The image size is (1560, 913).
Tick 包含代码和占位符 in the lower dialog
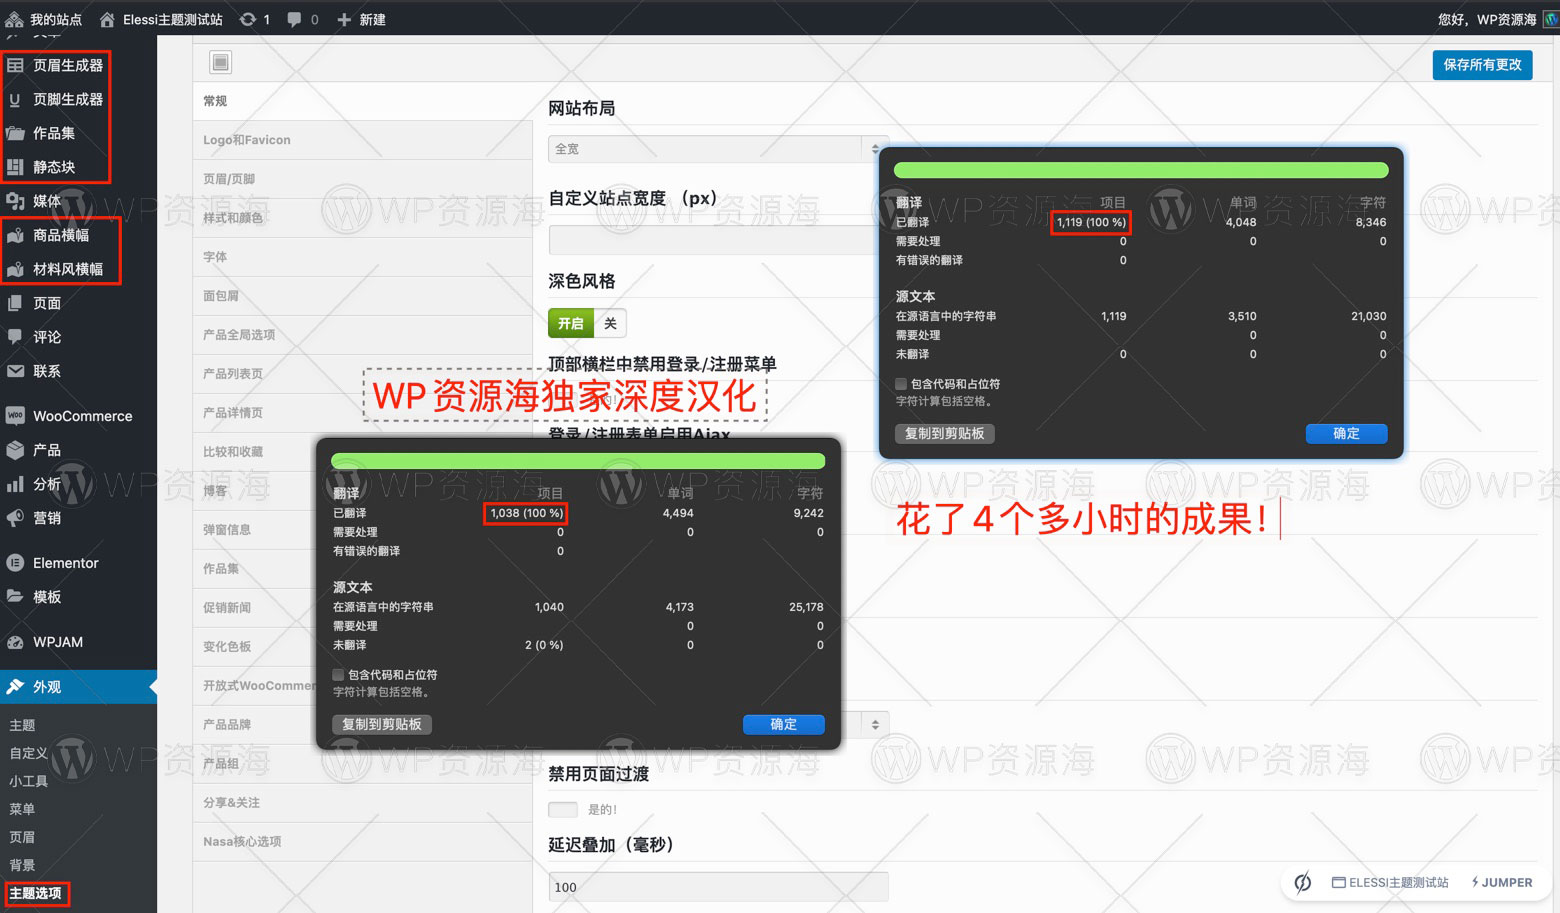338,675
